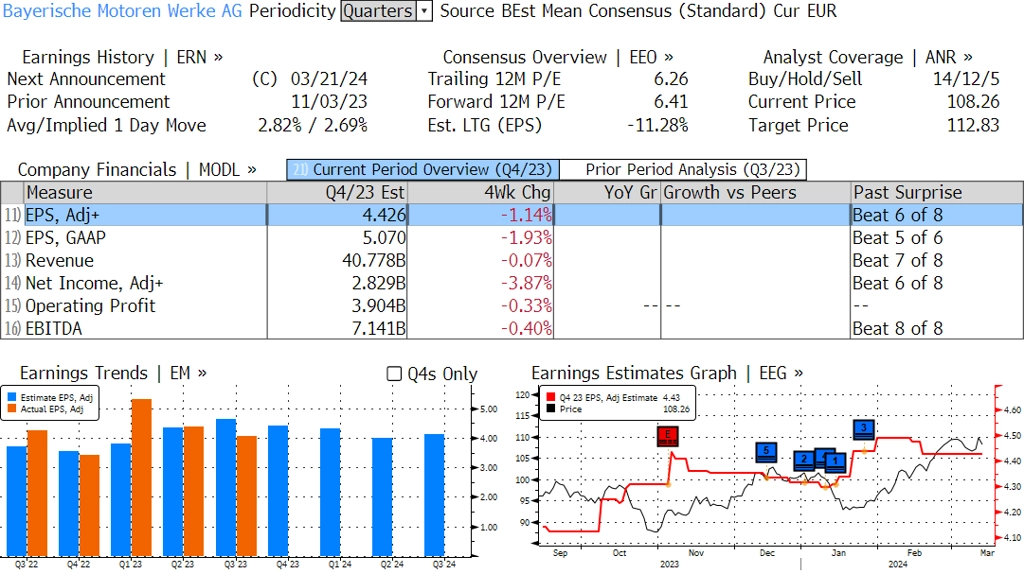Click Prior Announcement date 11/03/23
This screenshot has width=1024, height=574.
[x=329, y=102]
